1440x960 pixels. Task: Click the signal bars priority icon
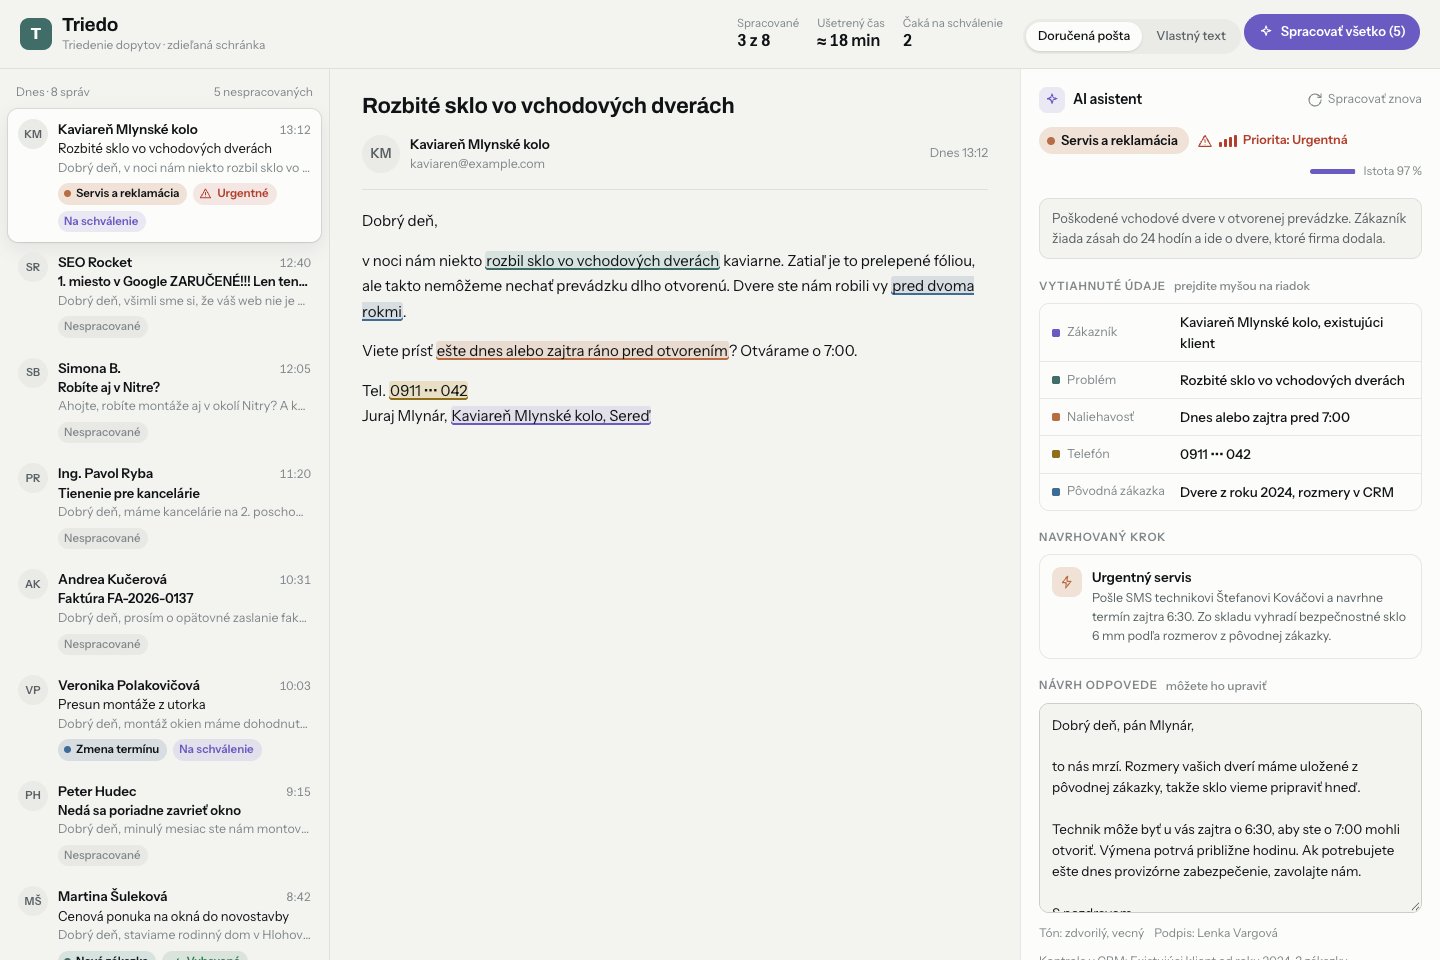[x=1228, y=141]
